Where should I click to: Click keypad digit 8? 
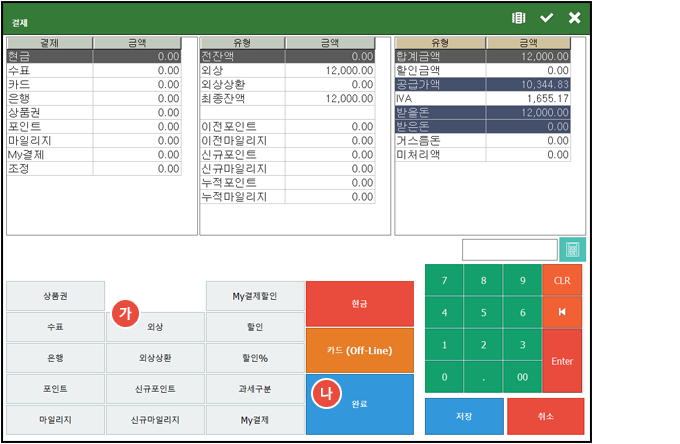point(484,281)
